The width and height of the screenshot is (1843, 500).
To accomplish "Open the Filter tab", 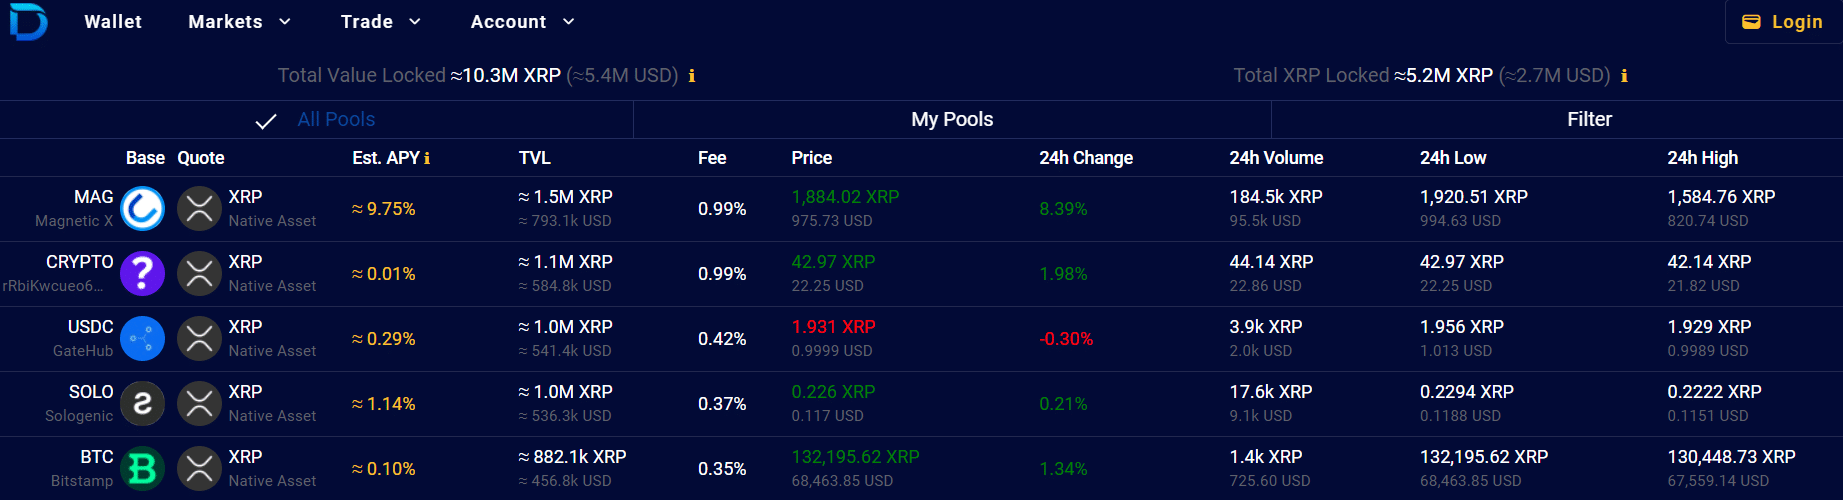I will 1589,120.
